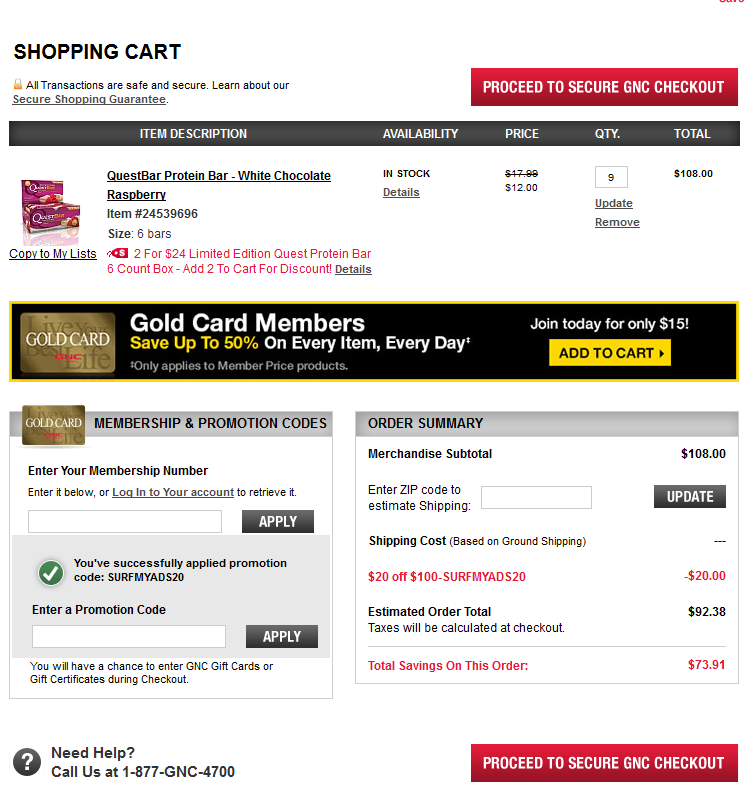Screen dimensions: 749x791
Task: Click Update button for ZIP shipping estimate
Action: coord(689,496)
